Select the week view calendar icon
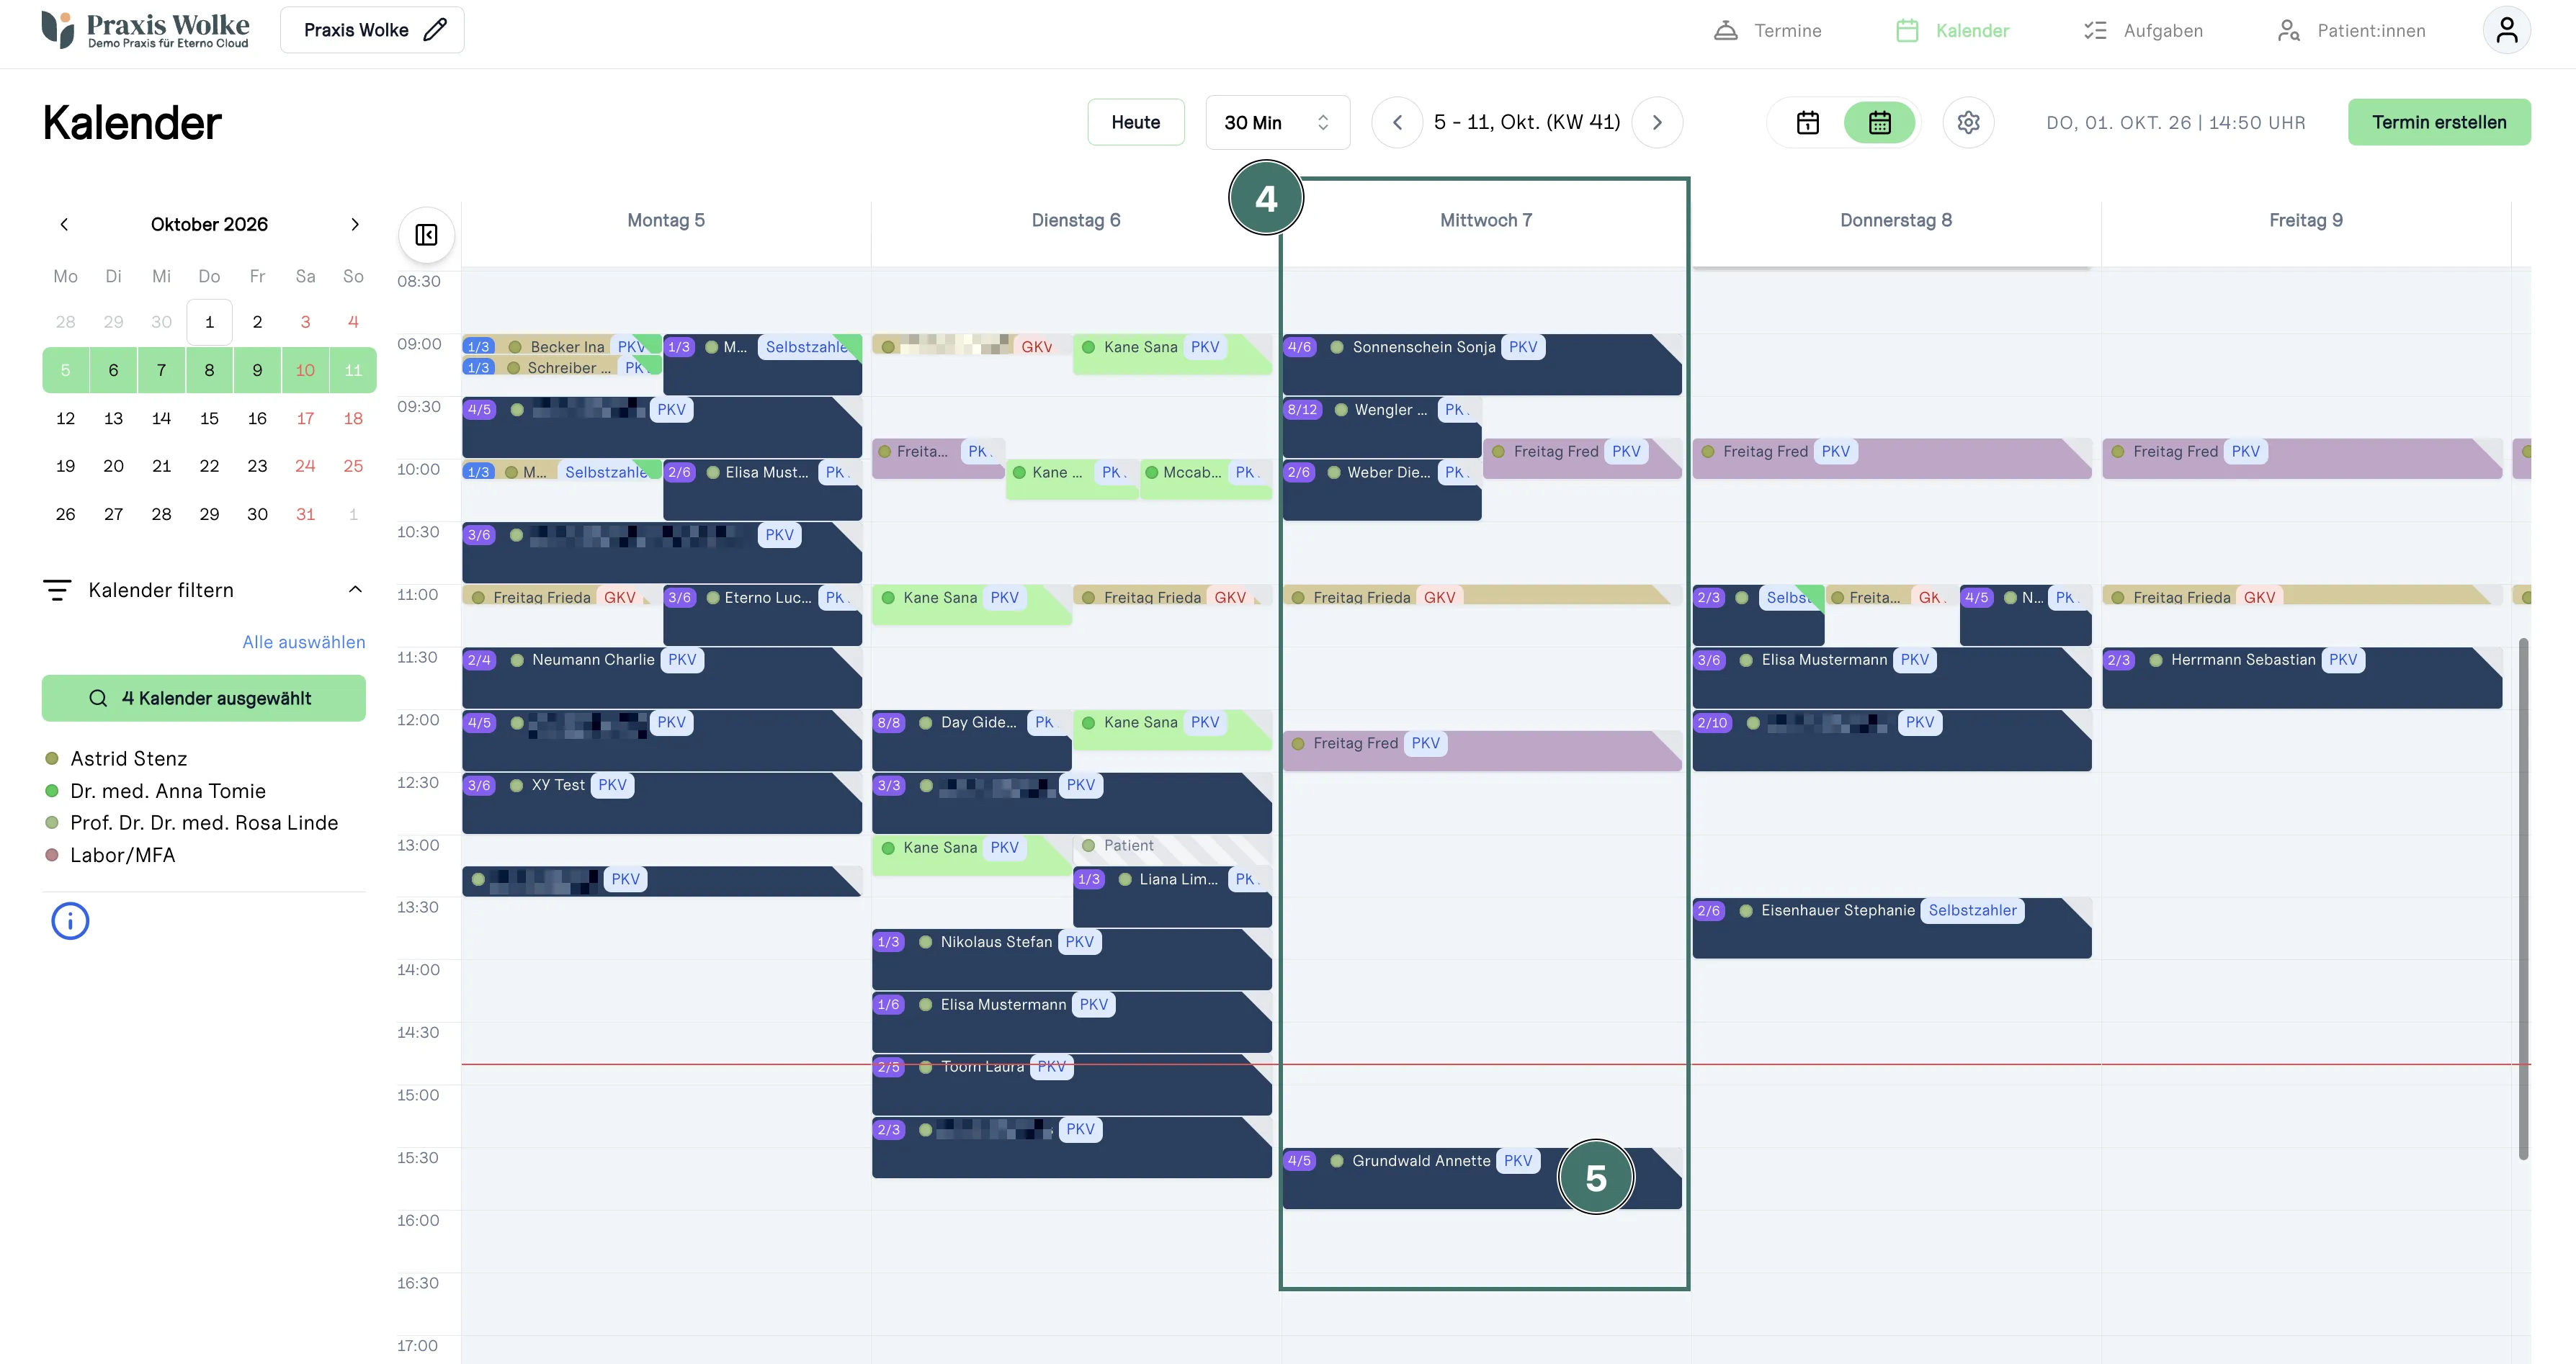 pyautogui.click(x=1879, y=122)
